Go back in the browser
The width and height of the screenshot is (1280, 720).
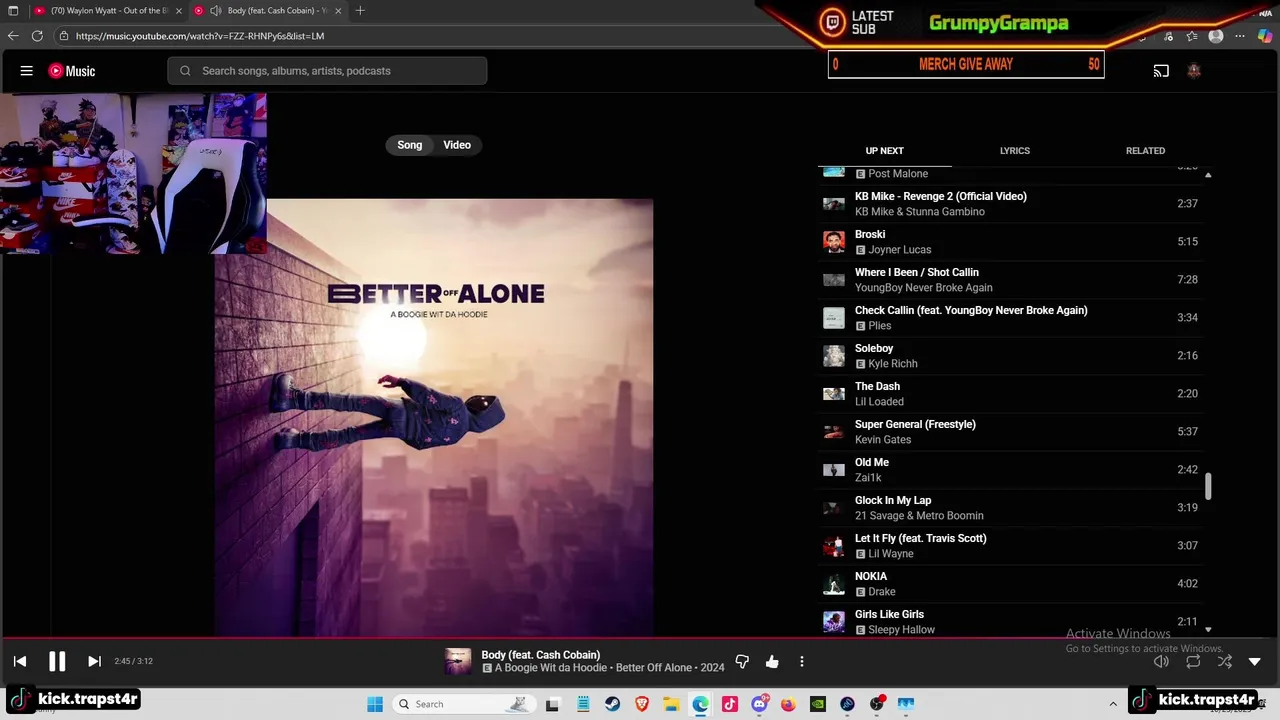click(13, 36)
